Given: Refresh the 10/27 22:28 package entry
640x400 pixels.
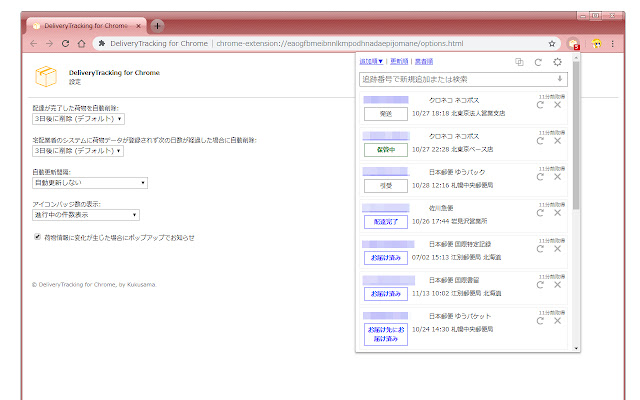Looking at the screenshot, I should pyautogui.click(x=540, y=141).
